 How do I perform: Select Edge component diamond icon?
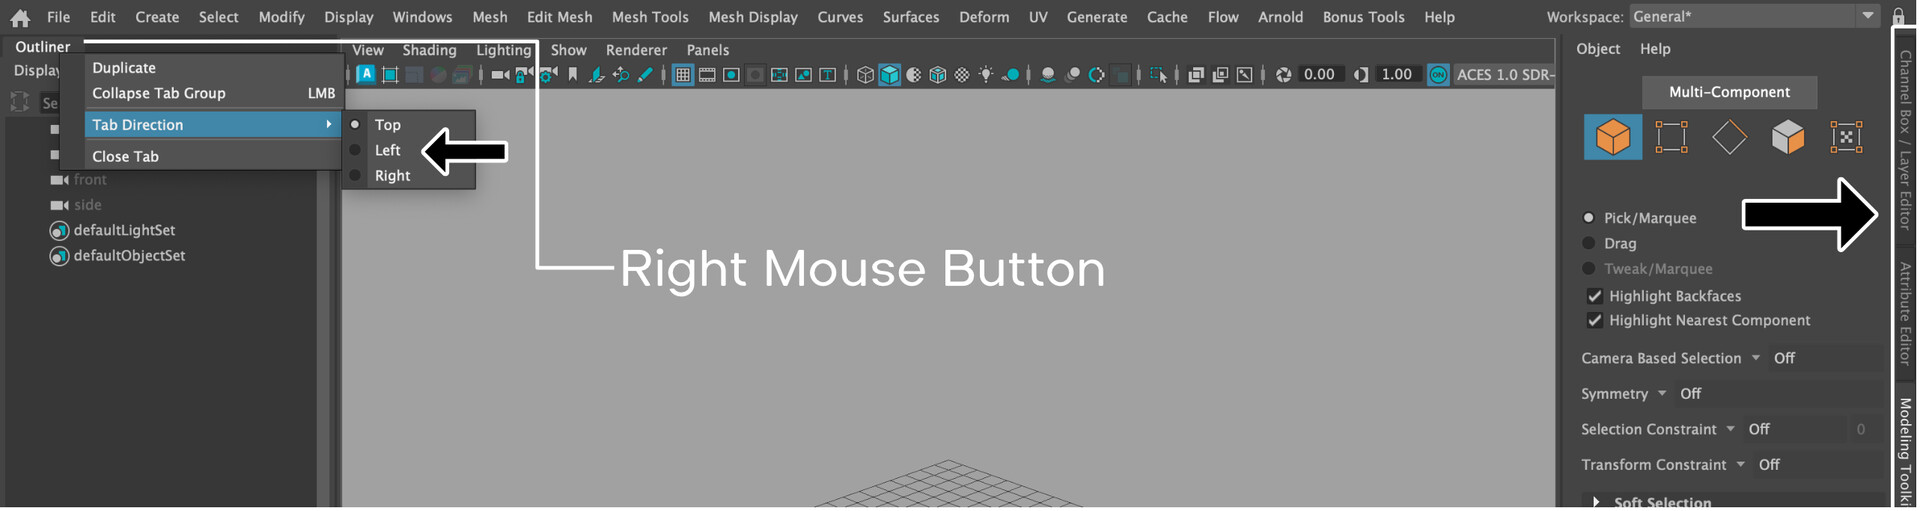[x=1729, y=137]
